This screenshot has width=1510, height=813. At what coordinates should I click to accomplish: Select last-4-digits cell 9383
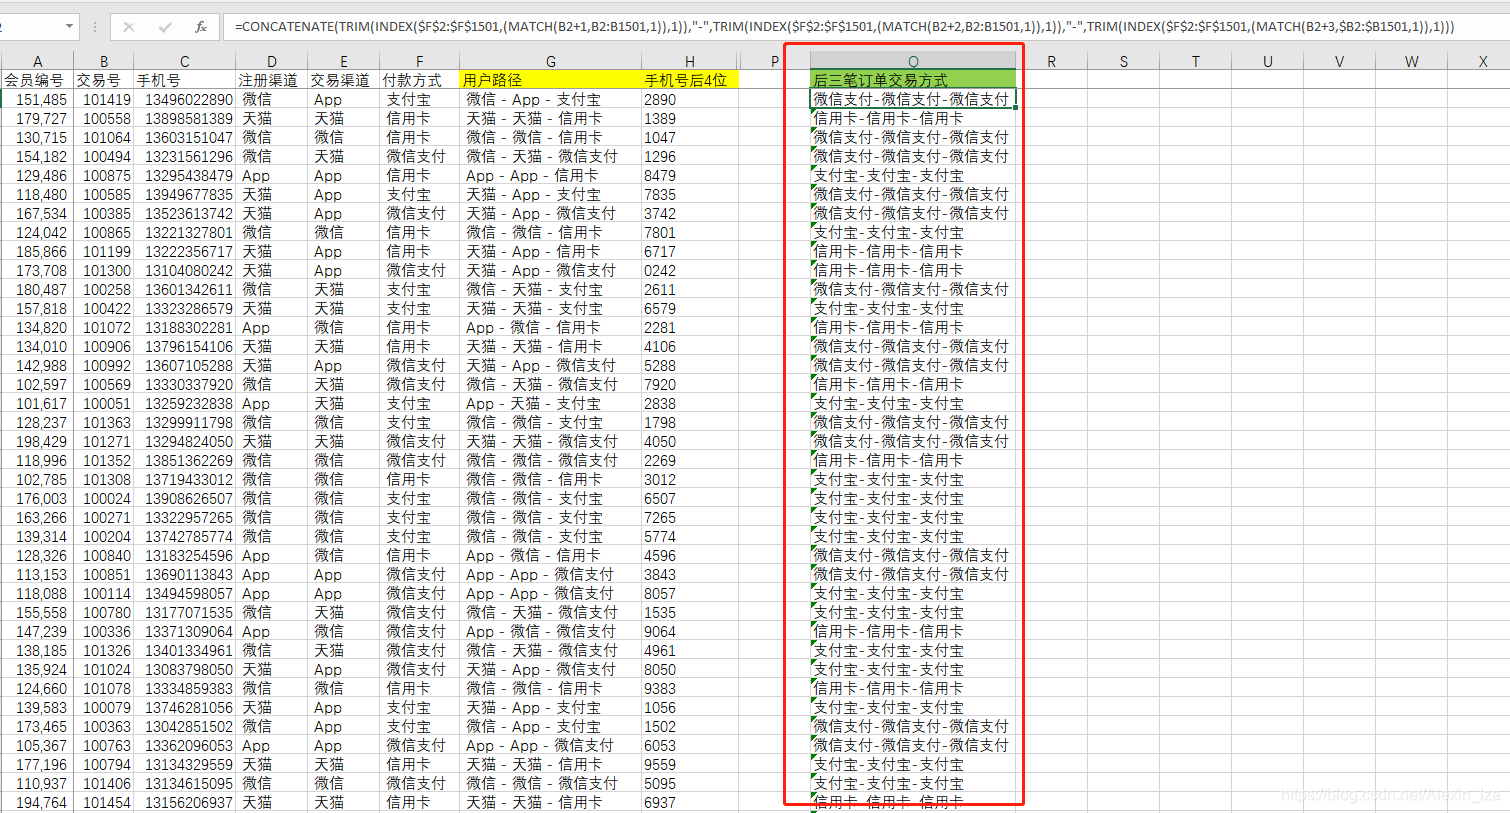click(x=690, y=688)
